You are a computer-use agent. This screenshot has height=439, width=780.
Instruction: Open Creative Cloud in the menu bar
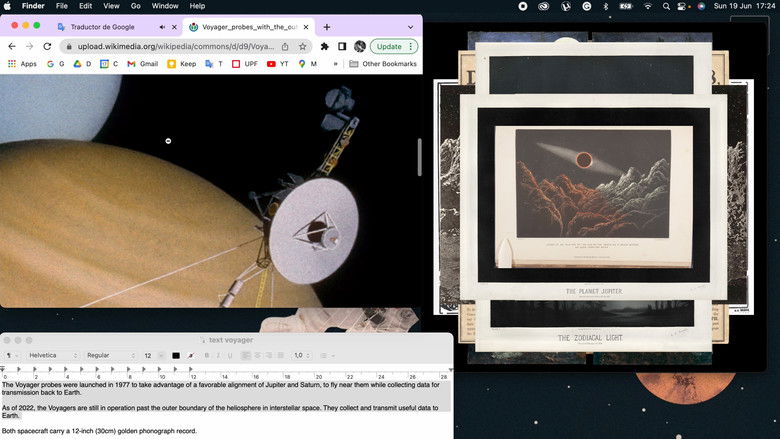click(x=544, y=6)
